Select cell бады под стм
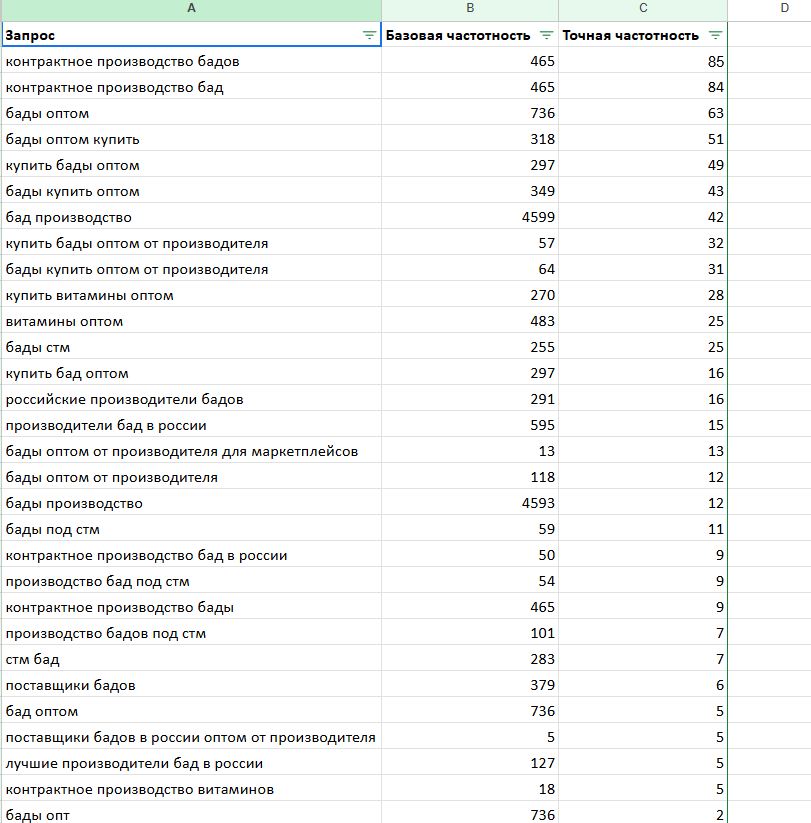Screen dimensions: 811x823 [x=191, y=529]
